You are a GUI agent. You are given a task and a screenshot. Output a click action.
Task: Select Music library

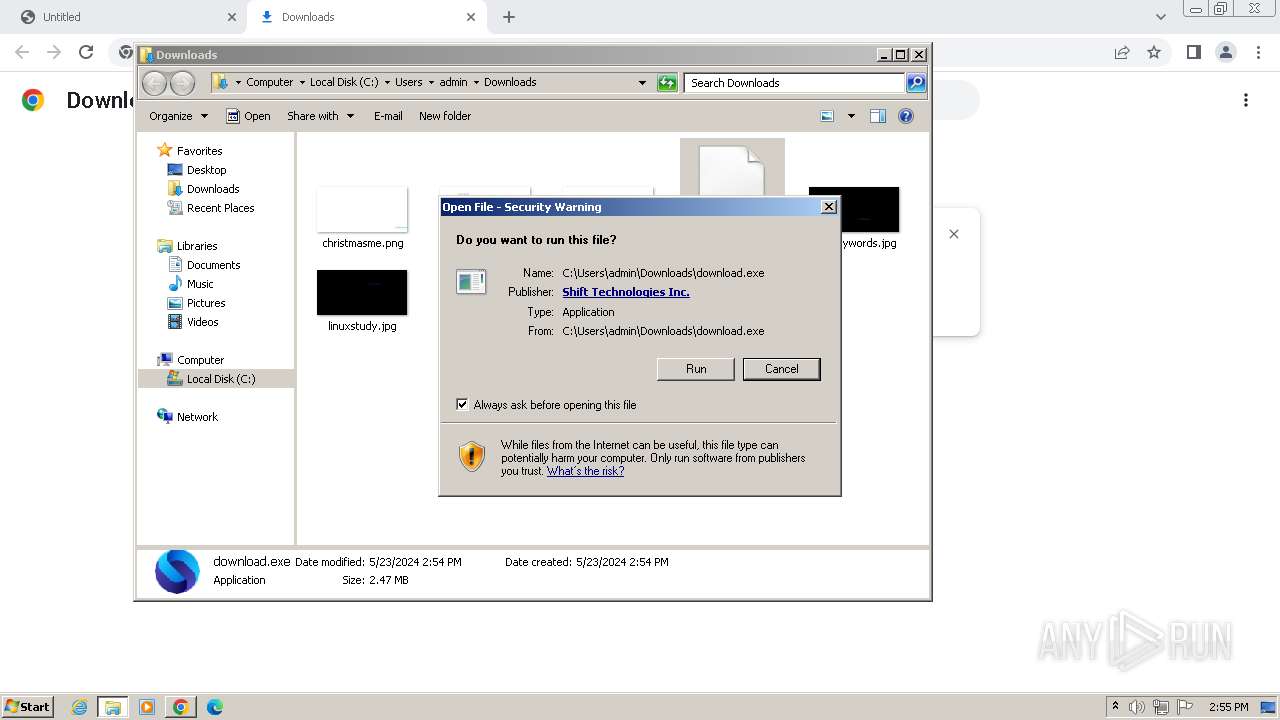pos(199,284)
